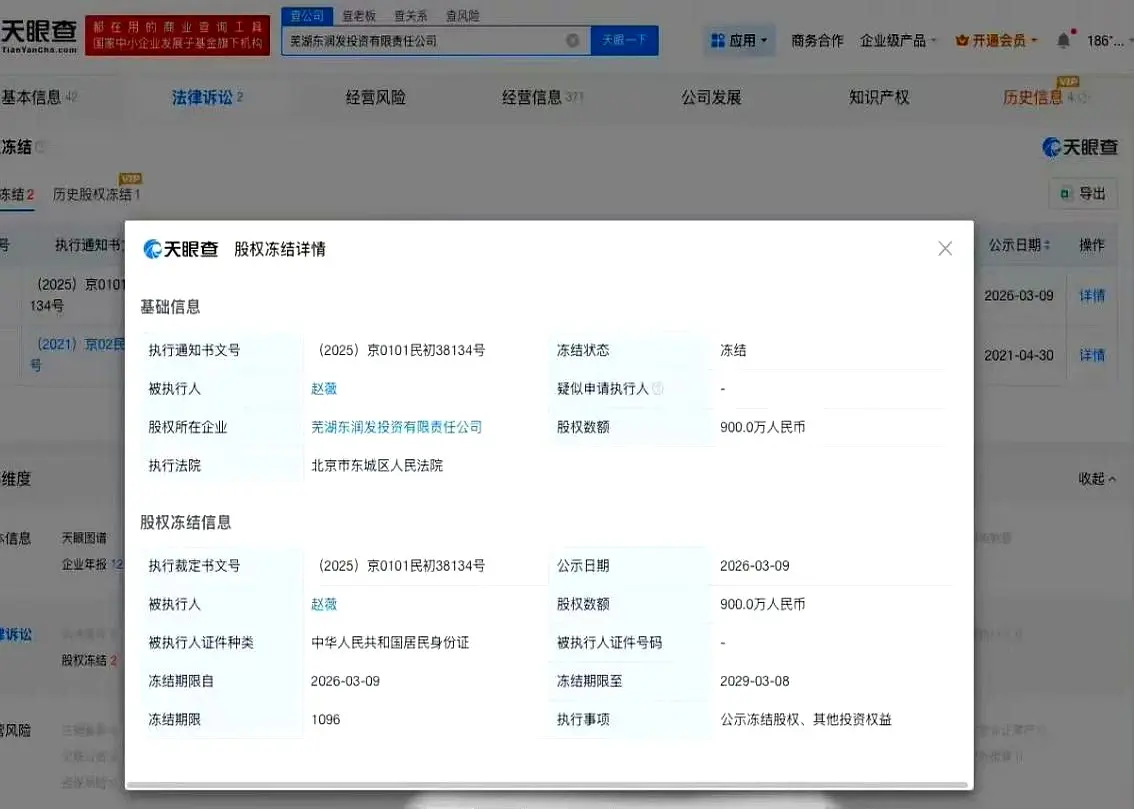The width and height of the screenshot is (1134, 809).
Task: Click the 1096 freeze period value
Action: (x=325, y=719)
